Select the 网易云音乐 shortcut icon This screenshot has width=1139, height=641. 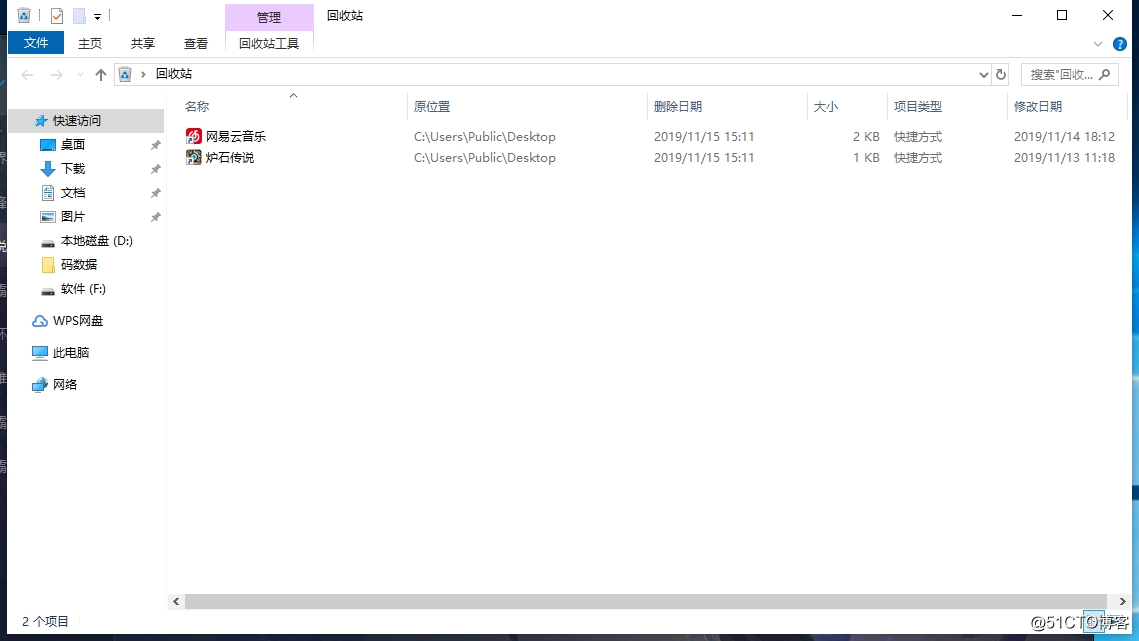[193, 136]
